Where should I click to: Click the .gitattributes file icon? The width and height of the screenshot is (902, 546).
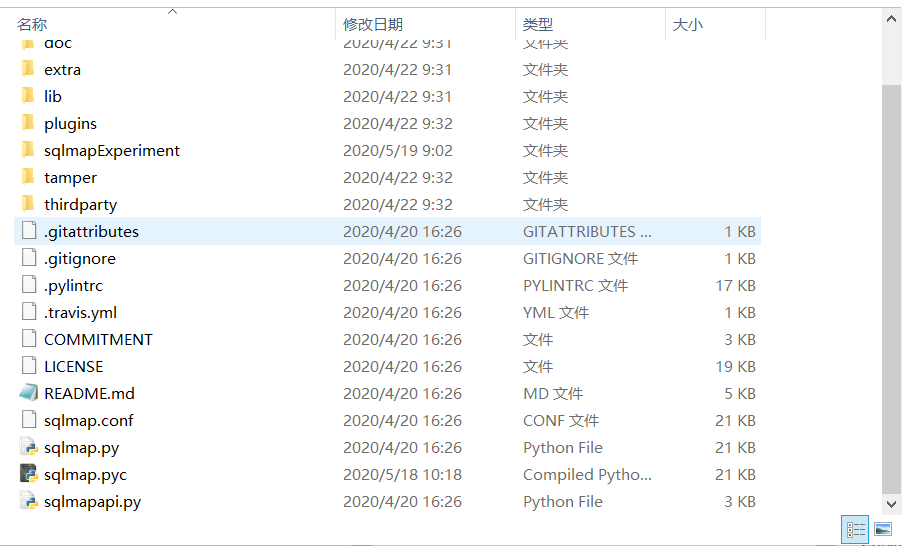[x=29, y=231]
